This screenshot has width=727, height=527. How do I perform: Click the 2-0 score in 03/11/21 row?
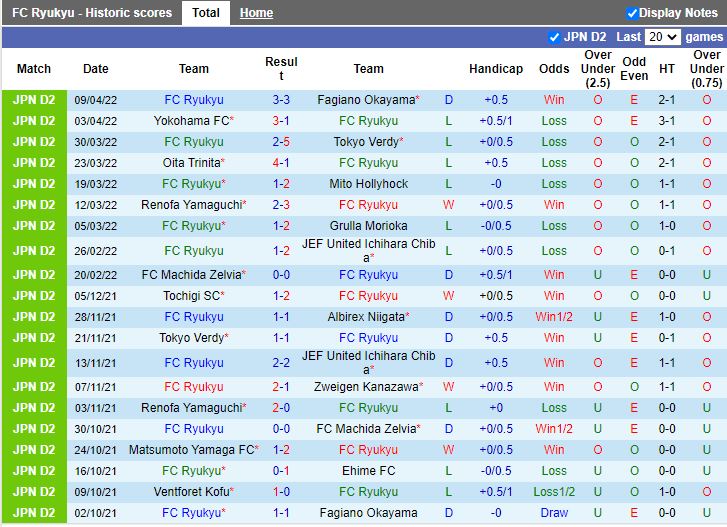click(281, 407)
